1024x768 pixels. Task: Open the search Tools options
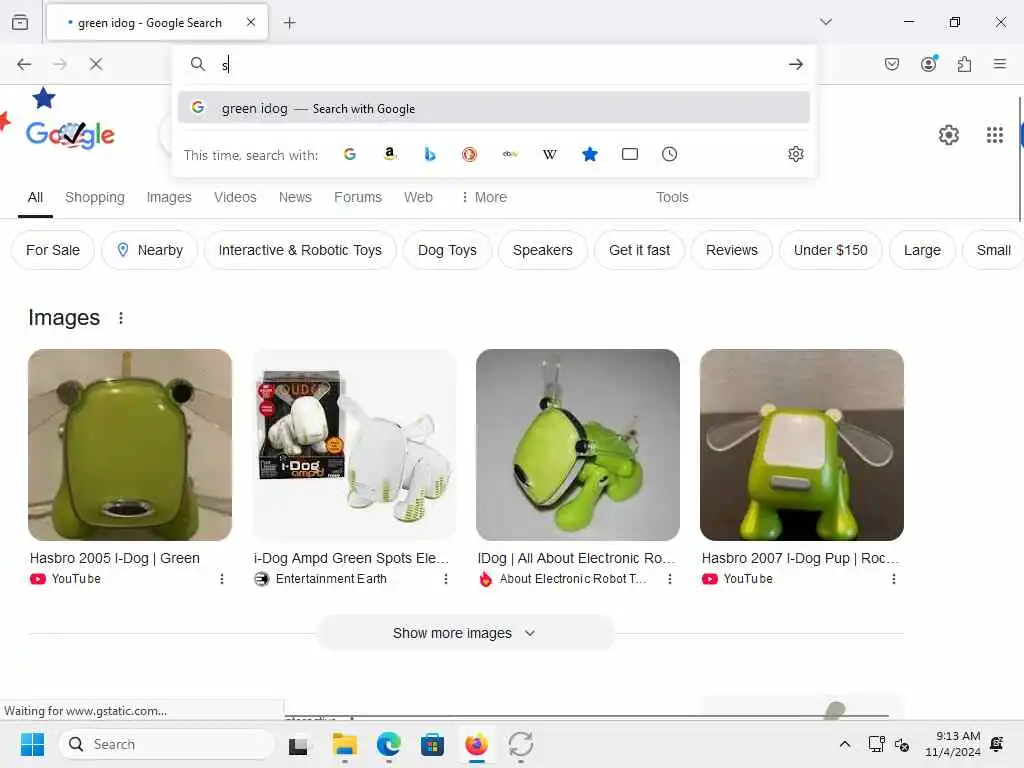[x=672, y=197]
